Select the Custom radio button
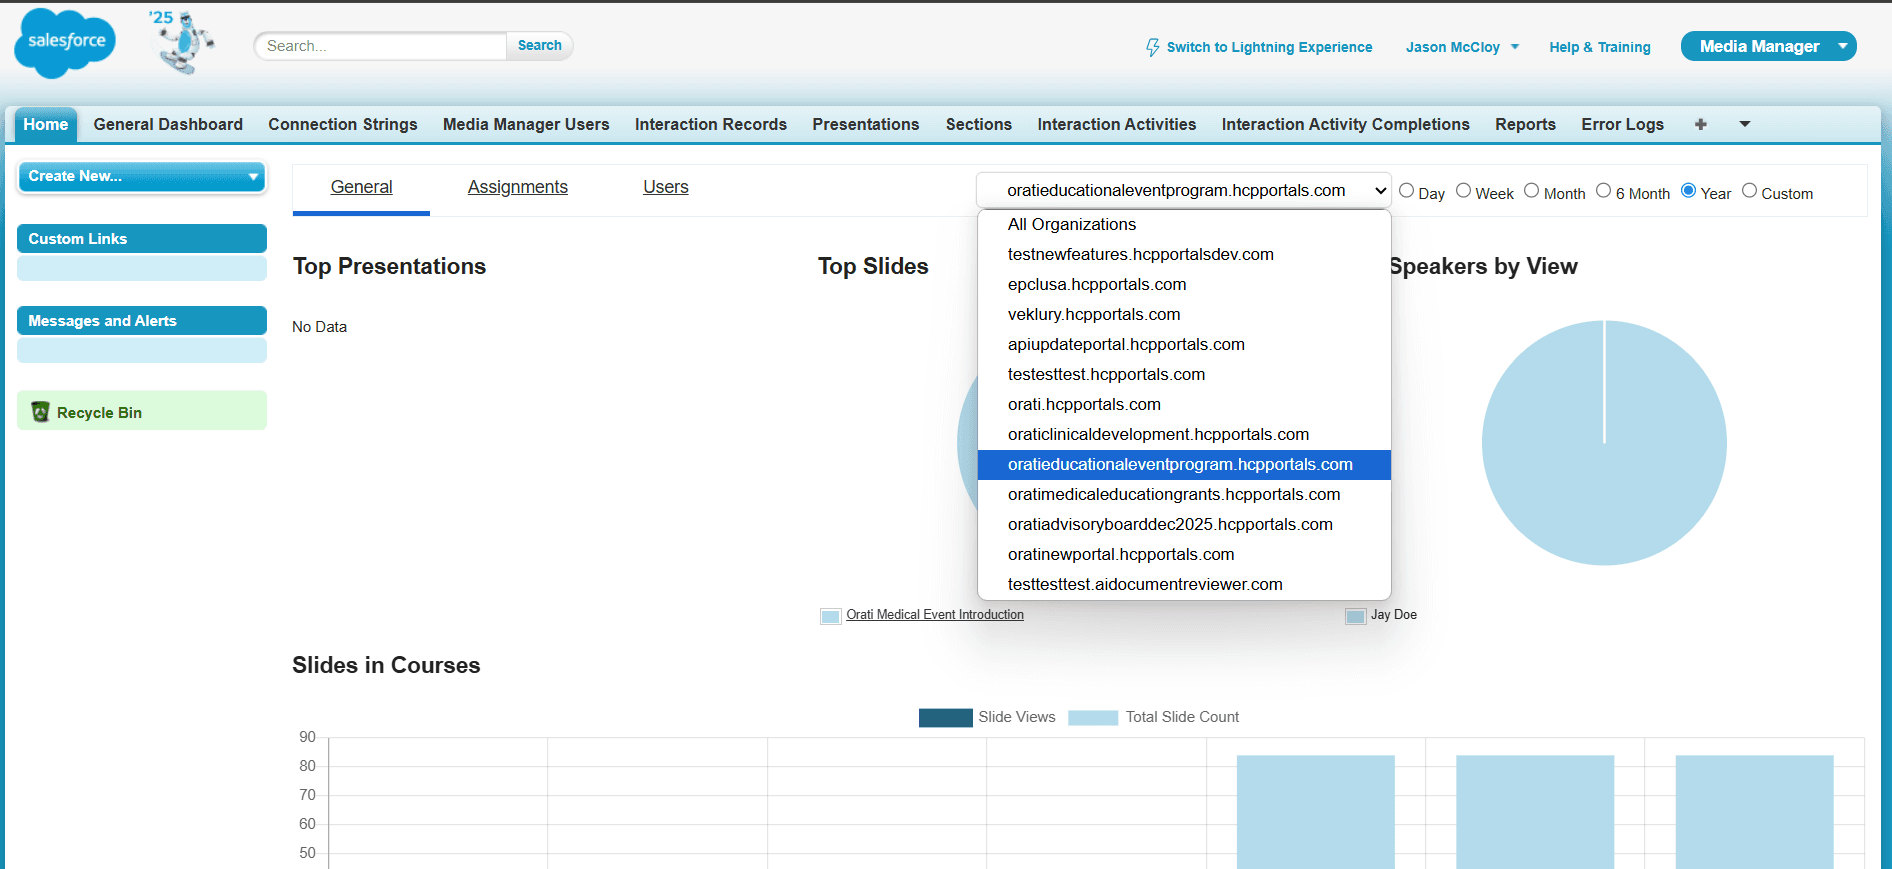Image resolution: width=1892 pixels, height=869 pixels. (x=1749, y=190)
